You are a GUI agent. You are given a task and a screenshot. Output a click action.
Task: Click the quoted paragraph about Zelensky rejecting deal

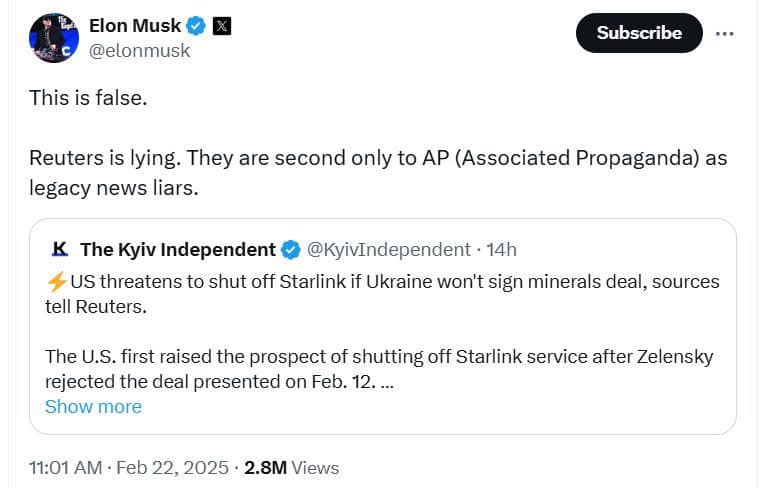[x=378, y=369]
